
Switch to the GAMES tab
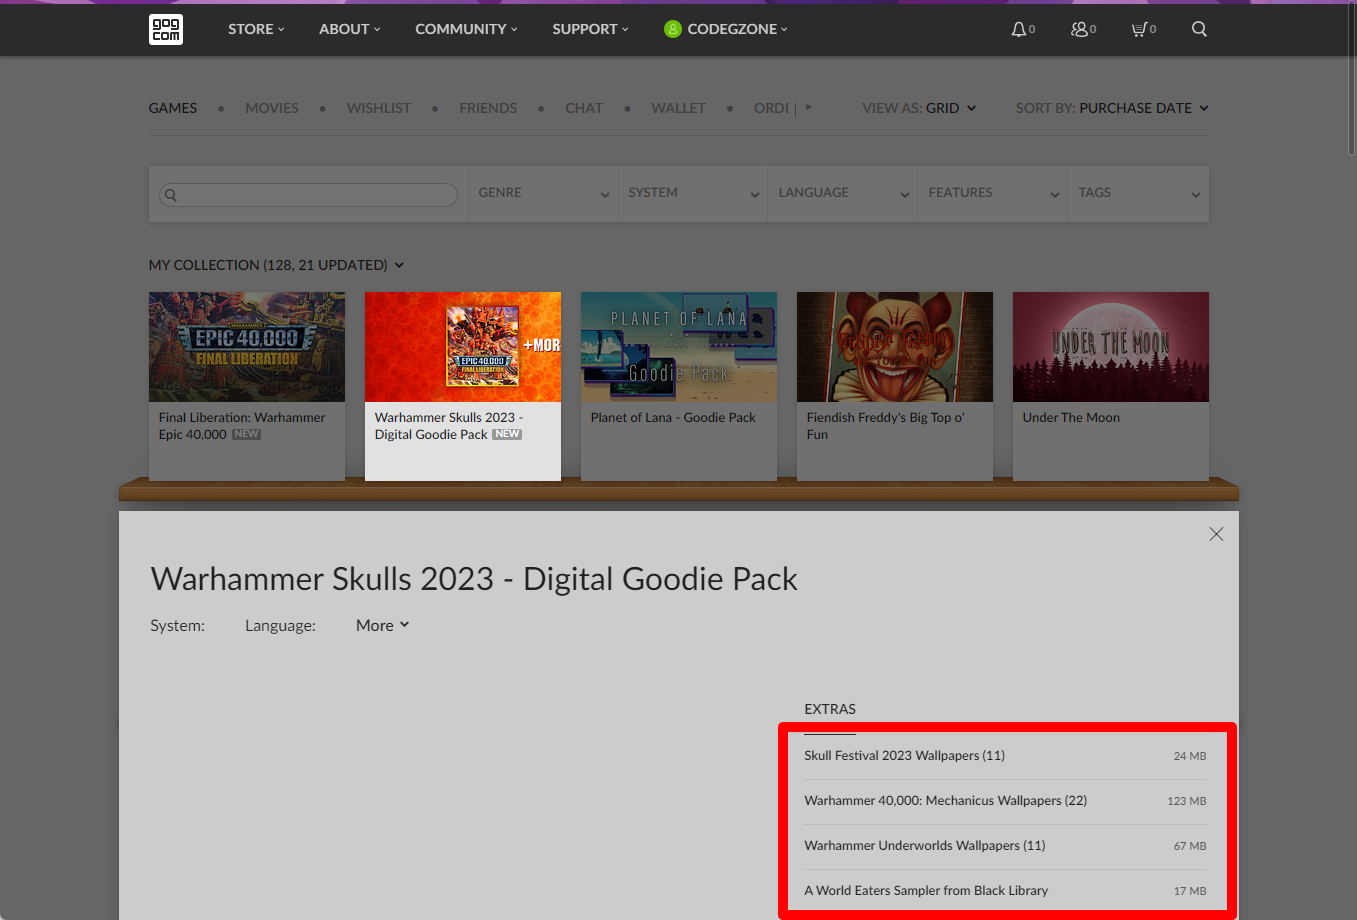tap(173, 108)
